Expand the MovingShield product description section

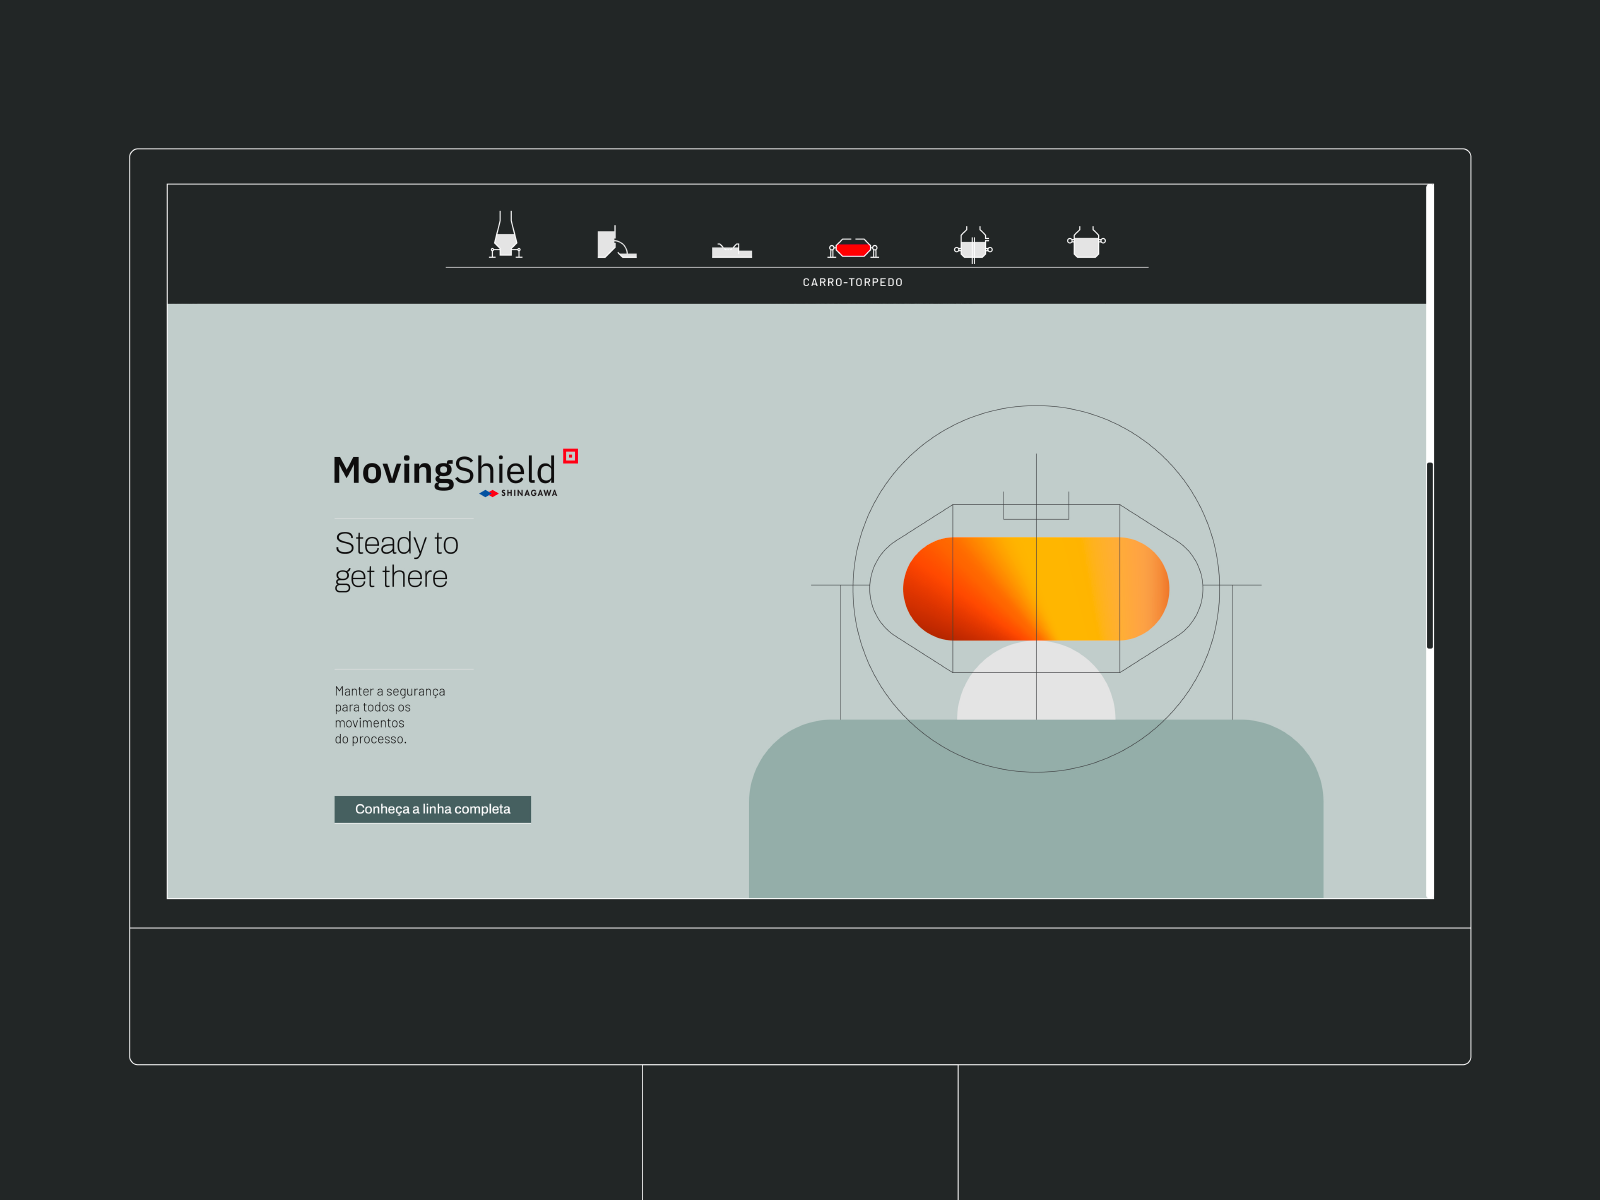pyautogui.click(x=390, y=715)
